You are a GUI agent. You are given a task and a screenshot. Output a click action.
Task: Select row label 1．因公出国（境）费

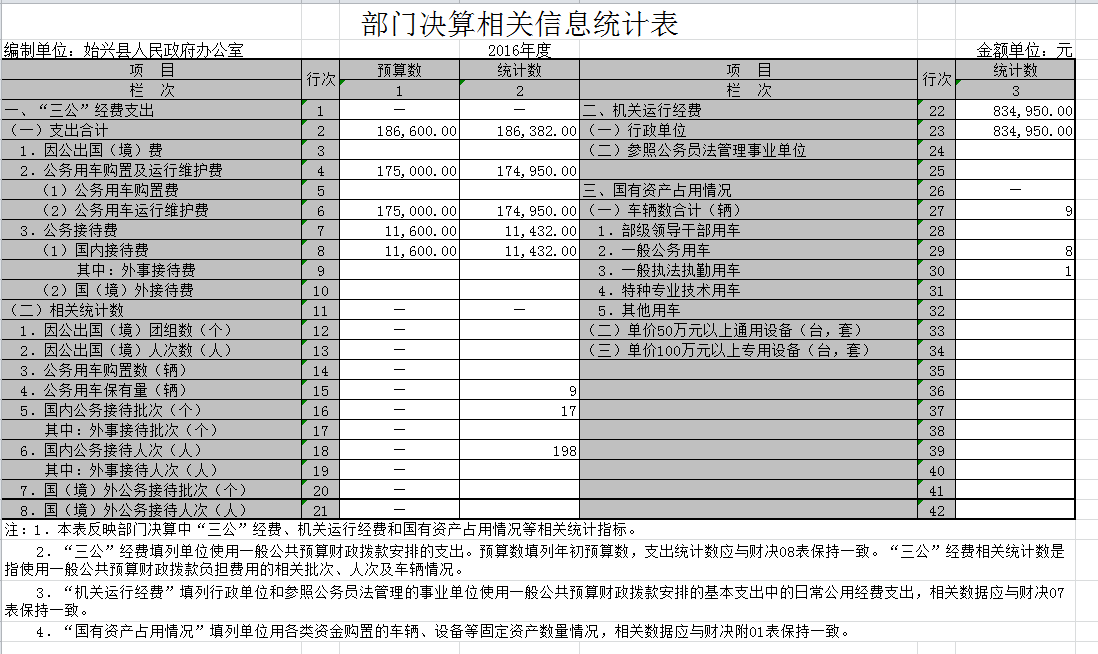tap(91, 150)
